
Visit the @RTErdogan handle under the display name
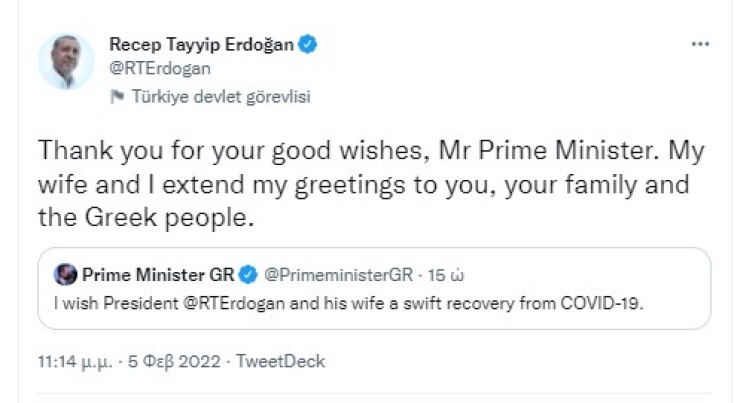(x=159, y=68)
